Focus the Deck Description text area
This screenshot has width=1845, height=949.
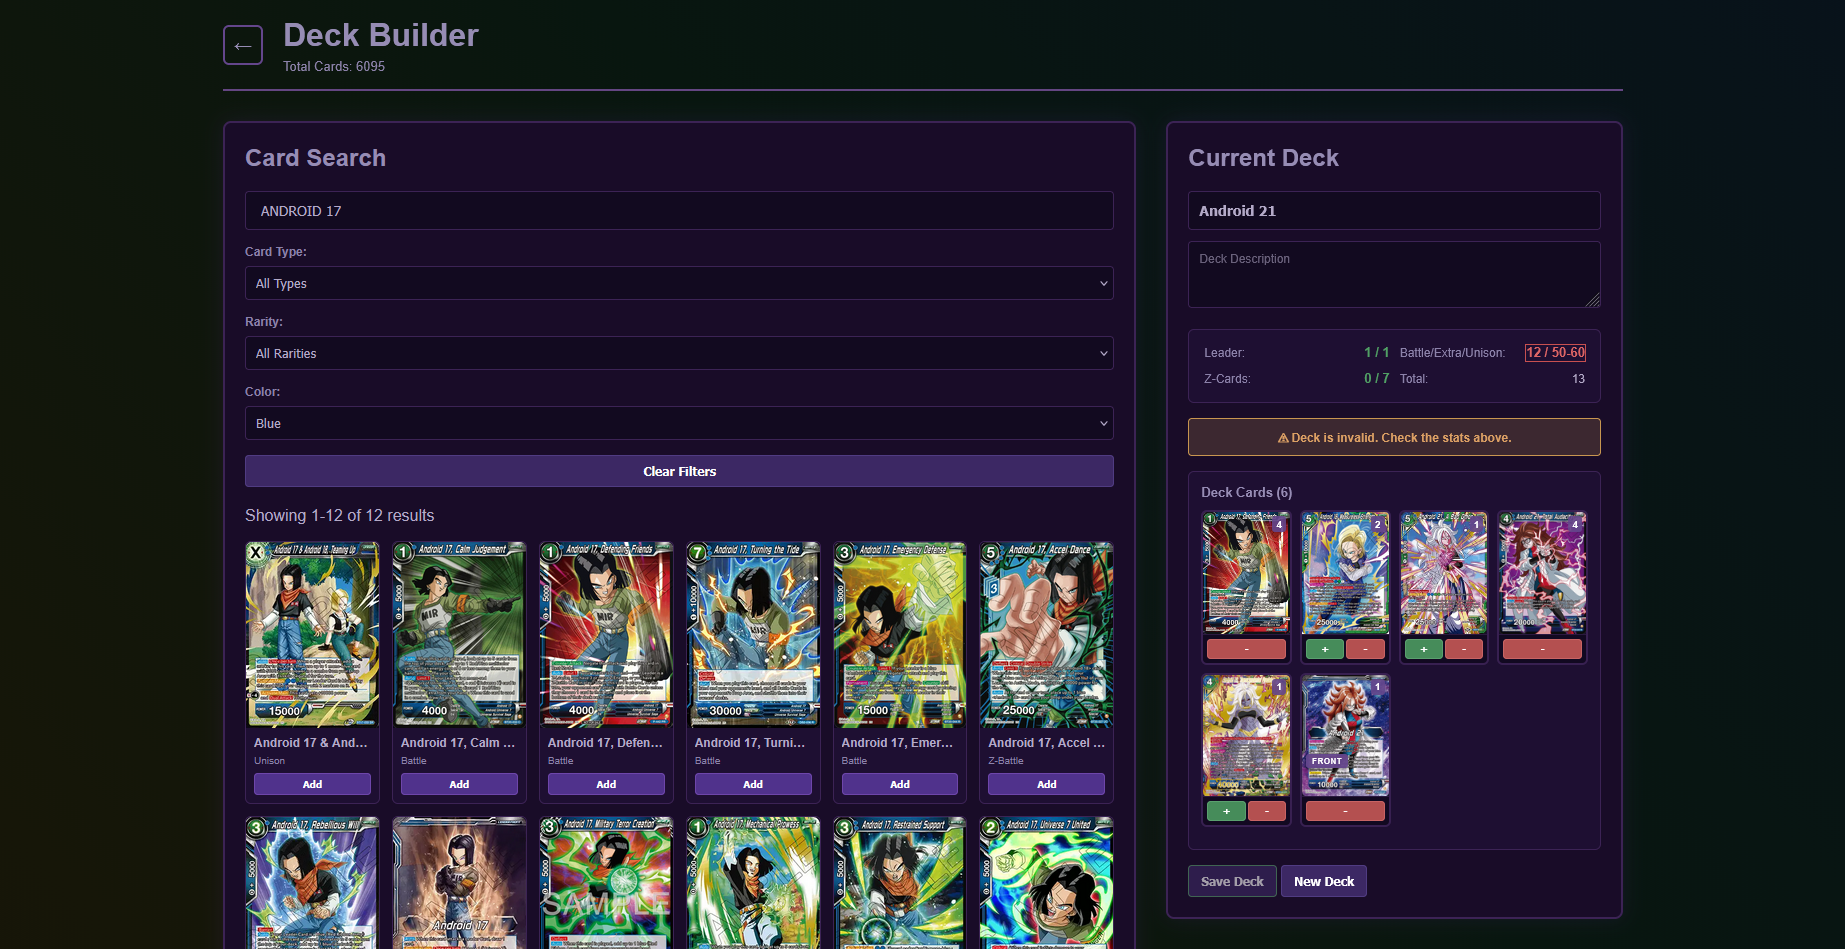click(x=1393, y=274)
